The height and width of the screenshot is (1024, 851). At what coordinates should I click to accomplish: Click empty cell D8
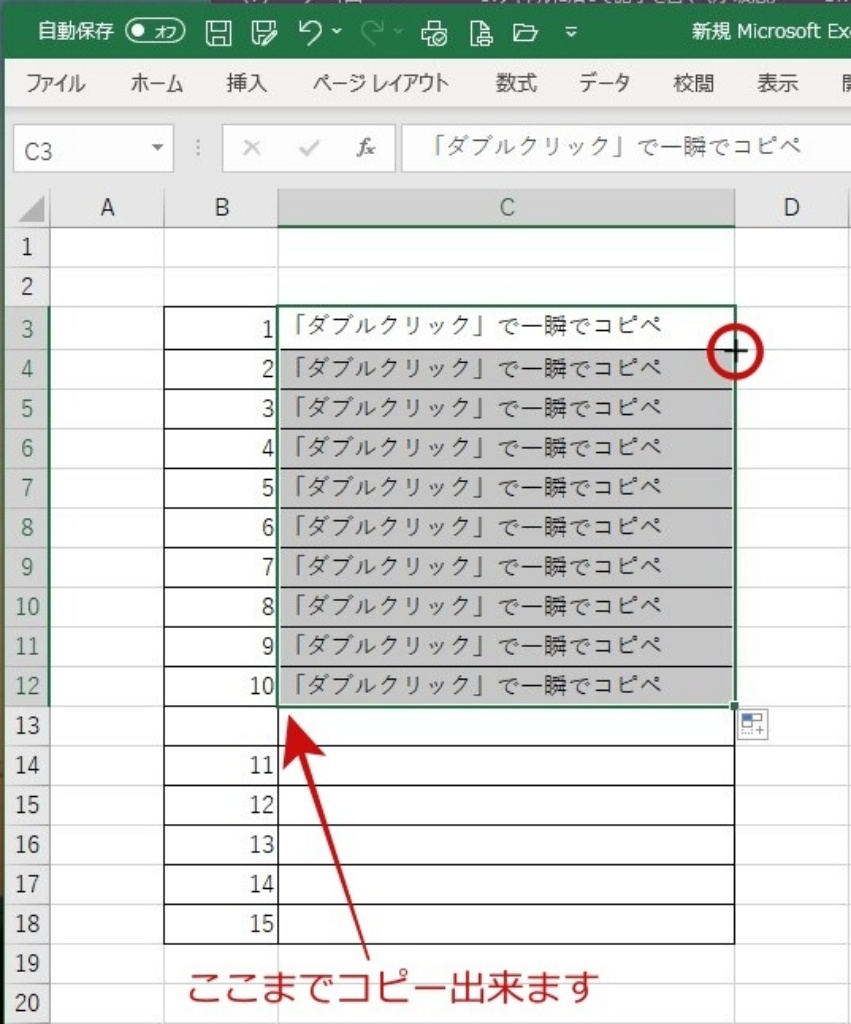[x=792, y=528]
